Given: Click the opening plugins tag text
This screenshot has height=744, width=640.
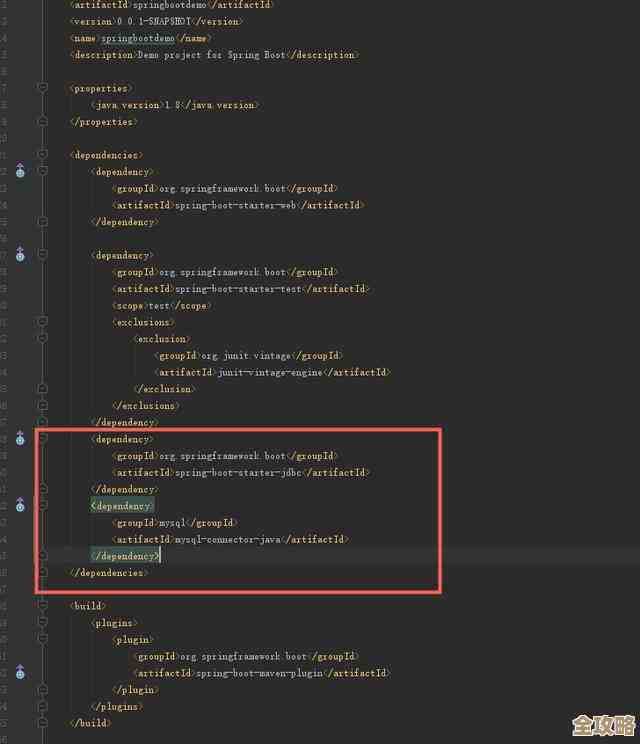Looking at the screenshot, I should click(x=114, y=623).
